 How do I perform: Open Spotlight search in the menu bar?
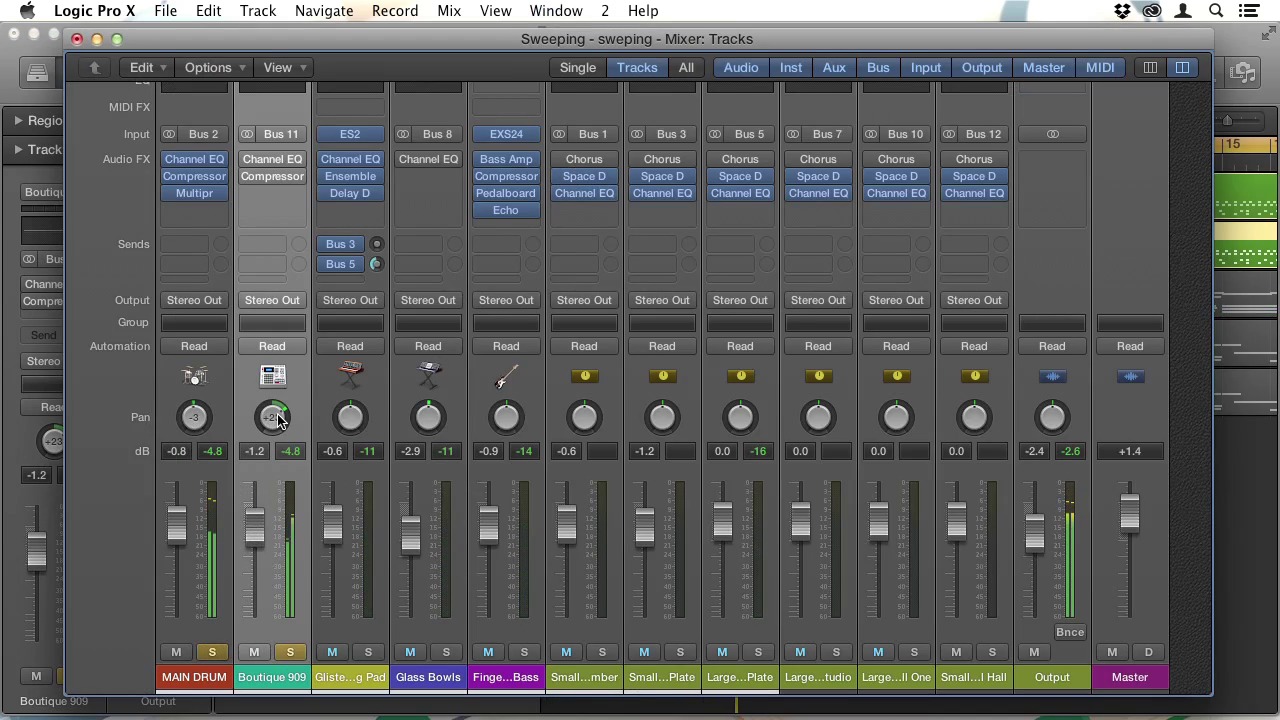point(1216,11)
